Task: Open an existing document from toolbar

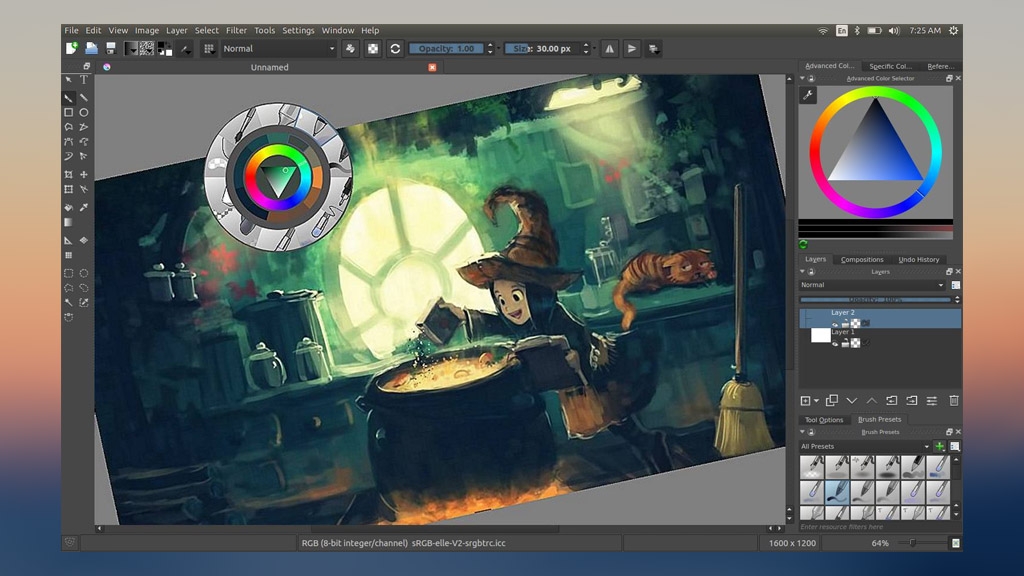Action: coord(91,48)
